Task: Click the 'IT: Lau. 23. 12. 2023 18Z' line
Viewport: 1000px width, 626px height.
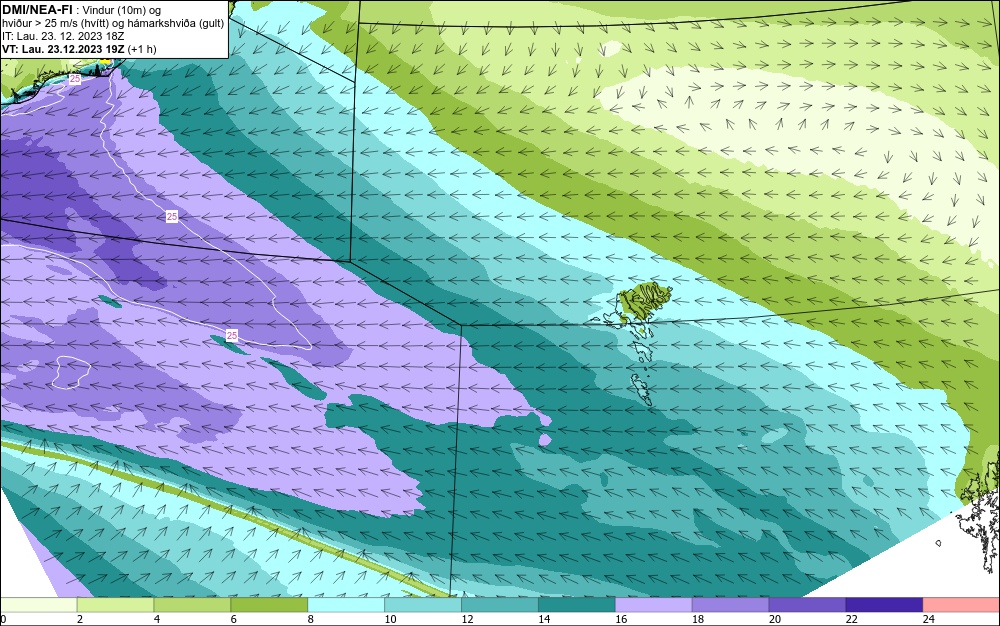Action: 63,36
